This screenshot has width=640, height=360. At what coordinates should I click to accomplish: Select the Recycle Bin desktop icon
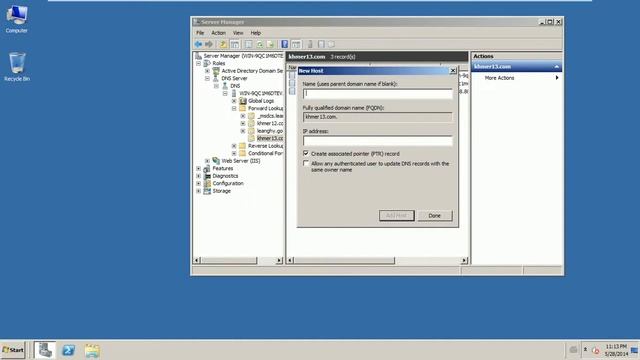(x=17, y=67)
